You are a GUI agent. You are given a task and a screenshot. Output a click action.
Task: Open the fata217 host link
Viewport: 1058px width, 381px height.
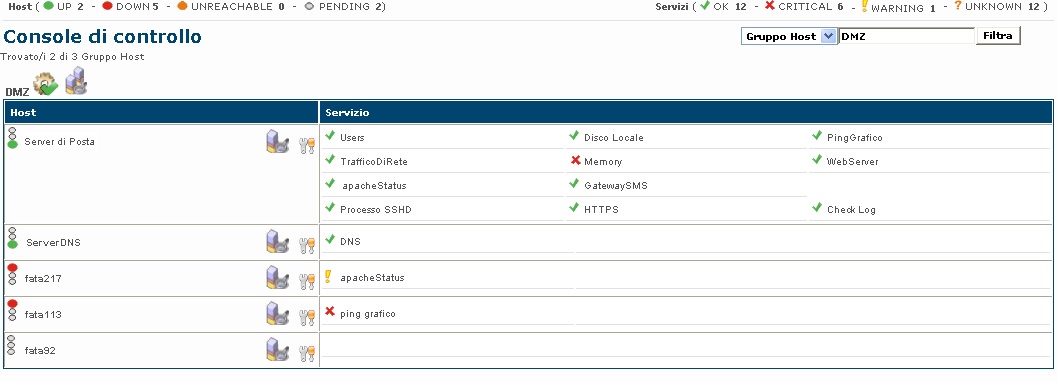tap(43, 278)
